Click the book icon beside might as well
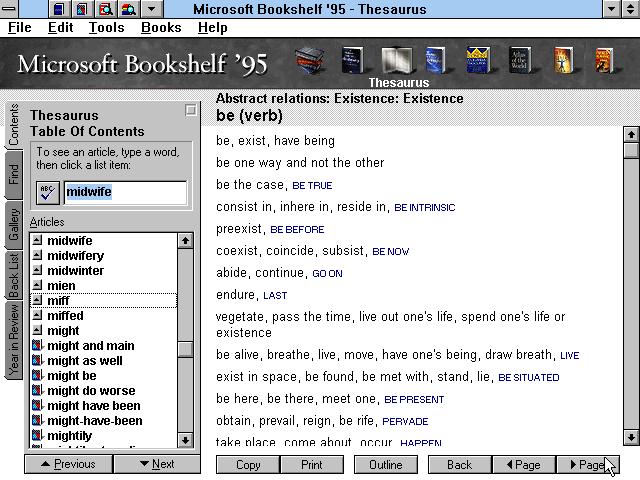The image size is (640, 480). [37, 360]
